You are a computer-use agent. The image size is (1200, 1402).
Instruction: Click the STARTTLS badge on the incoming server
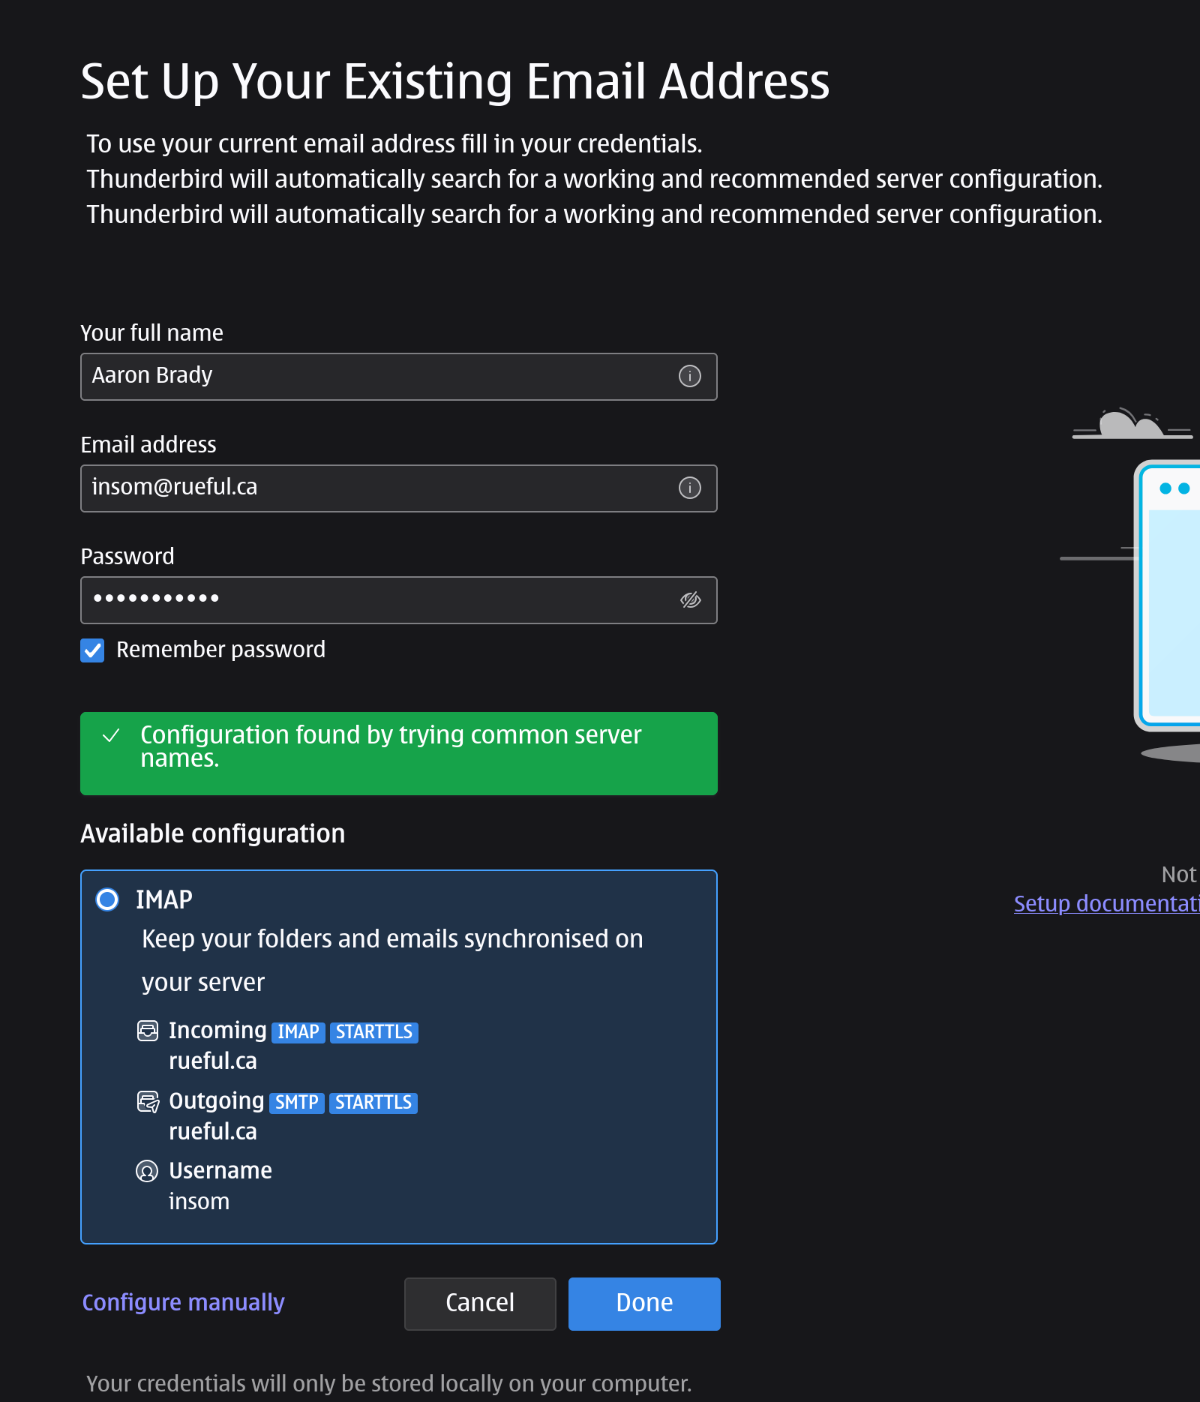374,1031
